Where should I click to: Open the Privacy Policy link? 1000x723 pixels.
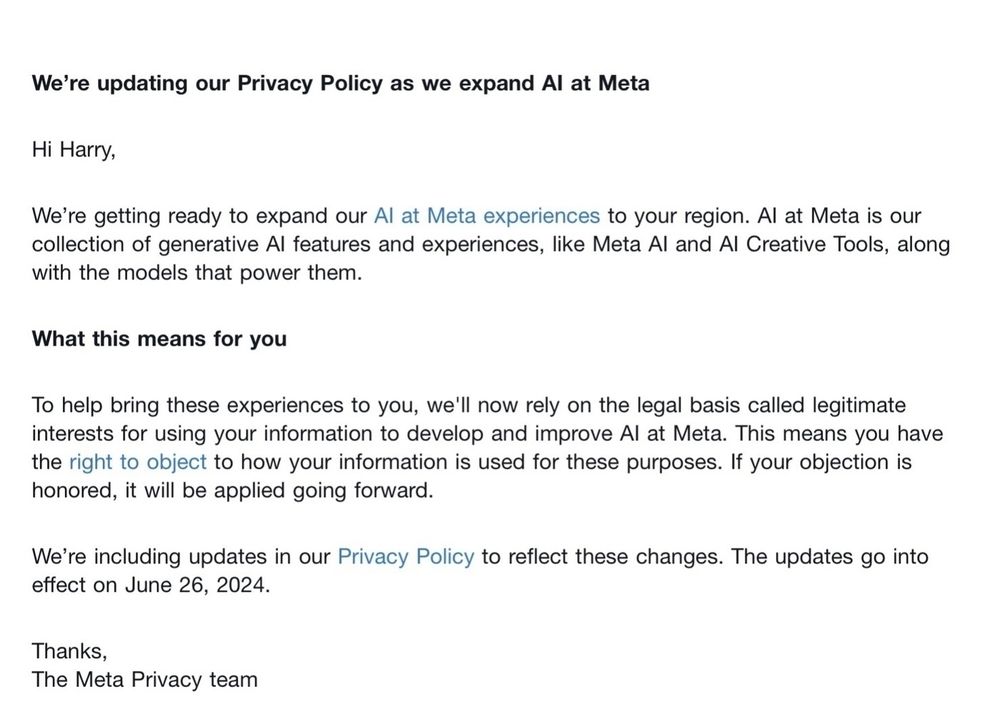pyautogui.click(x=405, y=557)
